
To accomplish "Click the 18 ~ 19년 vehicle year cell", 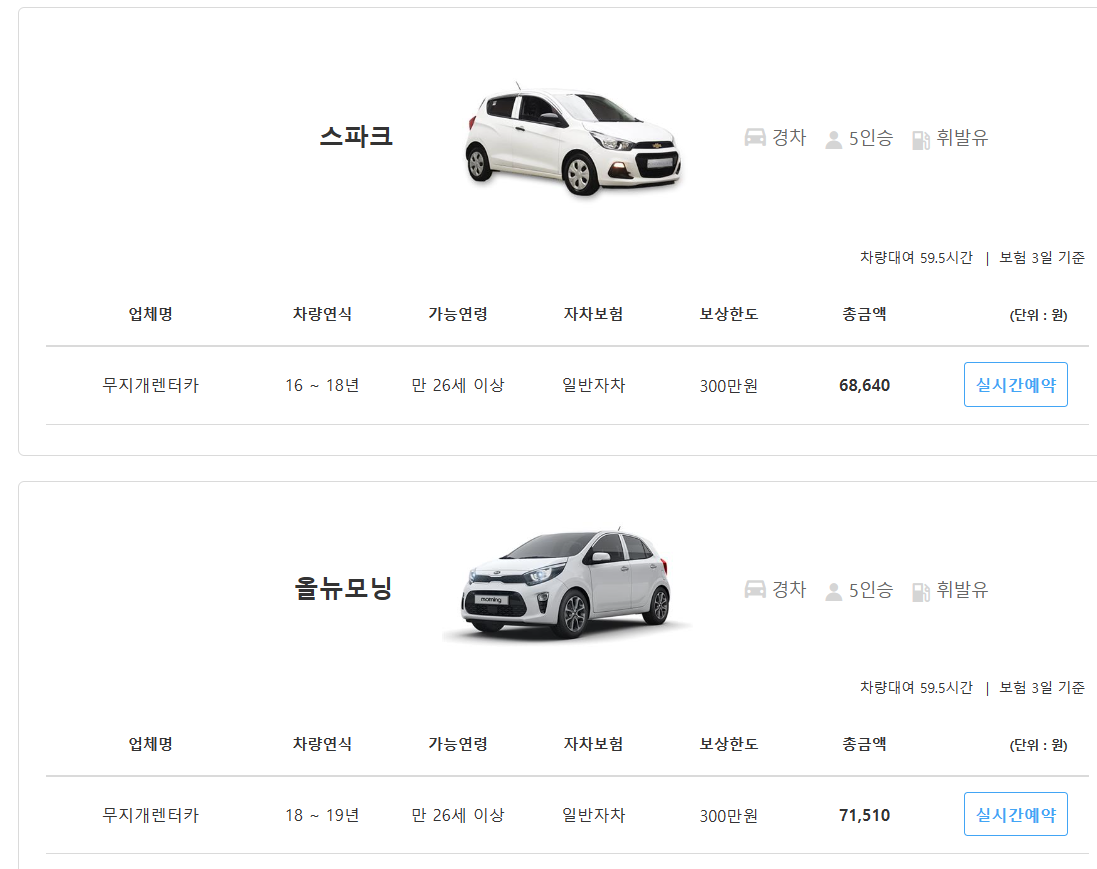I will point(322,815).
